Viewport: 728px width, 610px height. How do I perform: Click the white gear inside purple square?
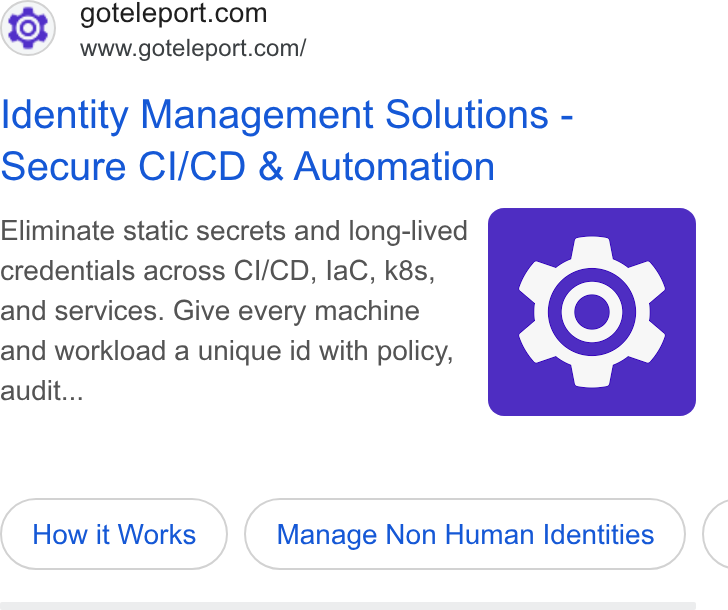592,311
